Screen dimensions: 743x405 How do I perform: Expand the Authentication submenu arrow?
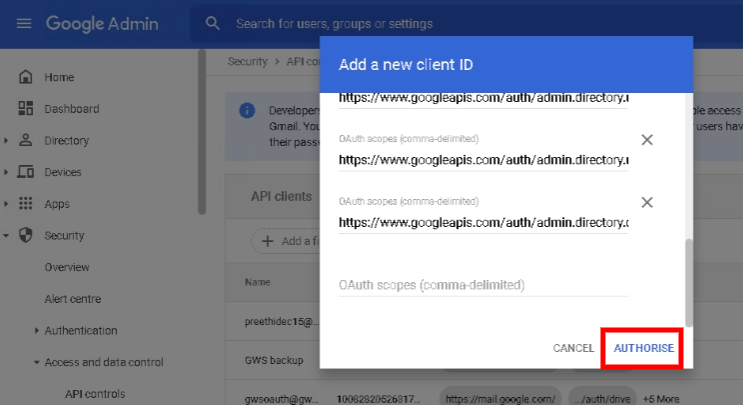click(x=36, y=331)
